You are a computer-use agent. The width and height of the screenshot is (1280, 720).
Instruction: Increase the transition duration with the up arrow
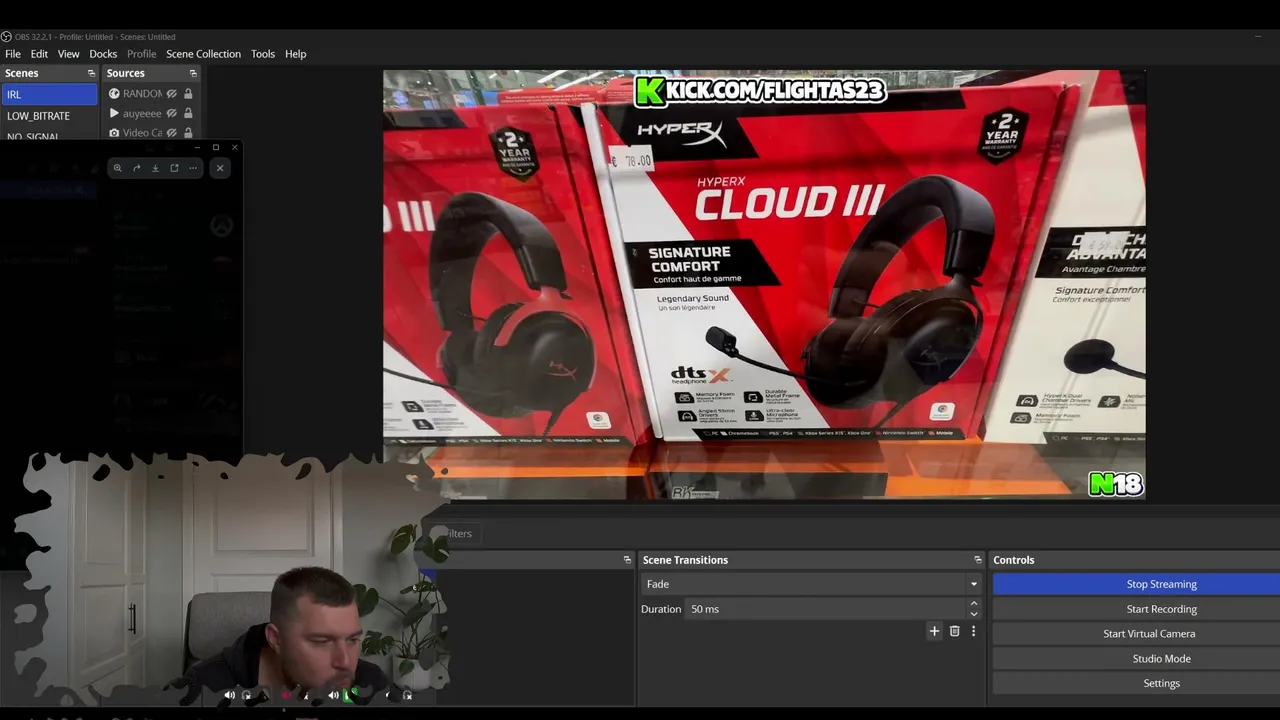pos(974,604)
